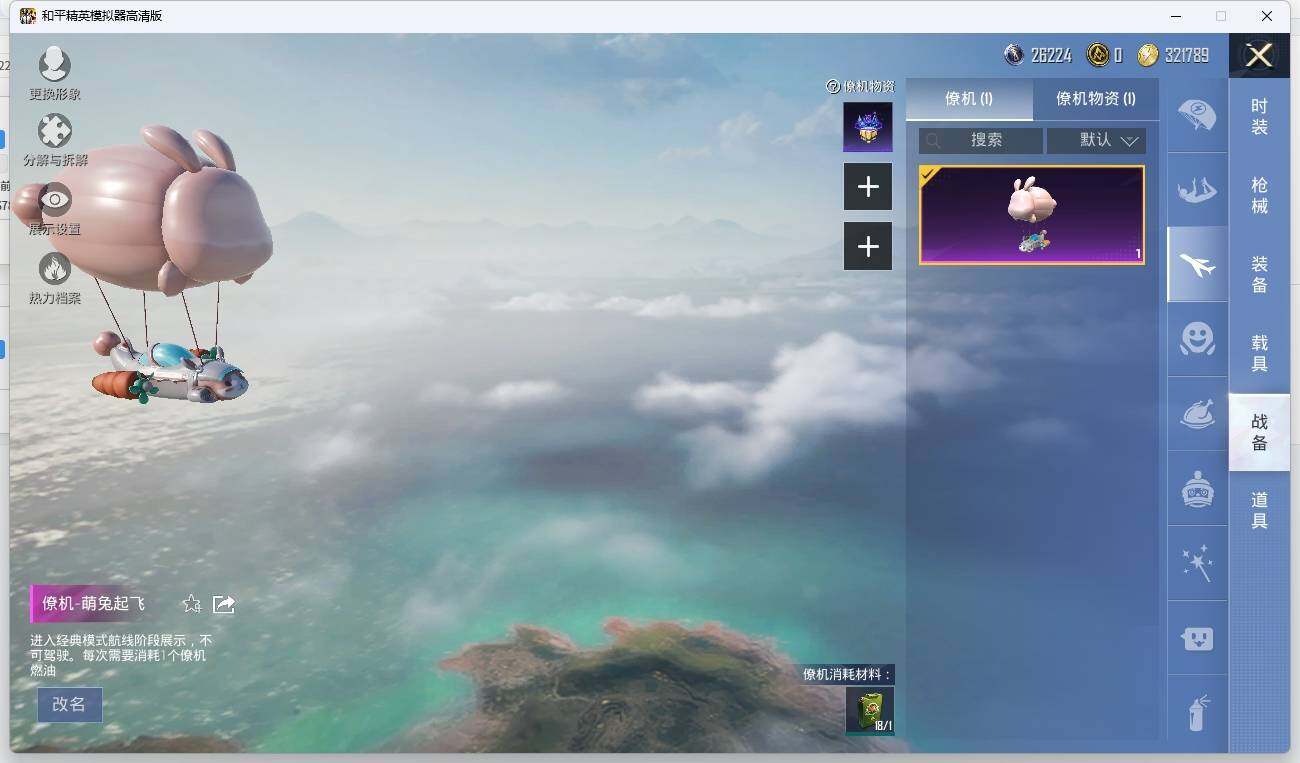The image size is (1300, 763).
Task: Click the 僚机-萌兔起飞 name label
Action: [93, 604]
